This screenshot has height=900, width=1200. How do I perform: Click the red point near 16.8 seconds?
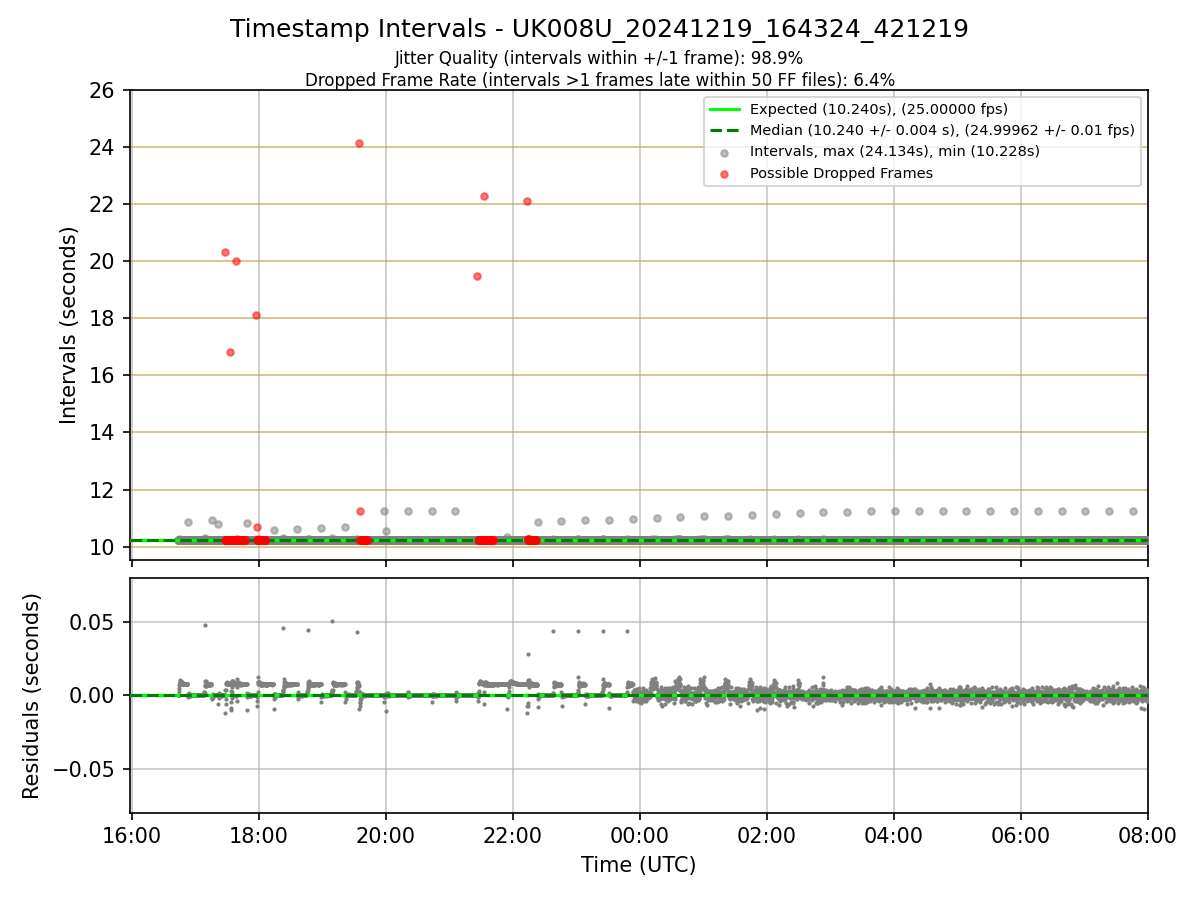click(230, 352)
